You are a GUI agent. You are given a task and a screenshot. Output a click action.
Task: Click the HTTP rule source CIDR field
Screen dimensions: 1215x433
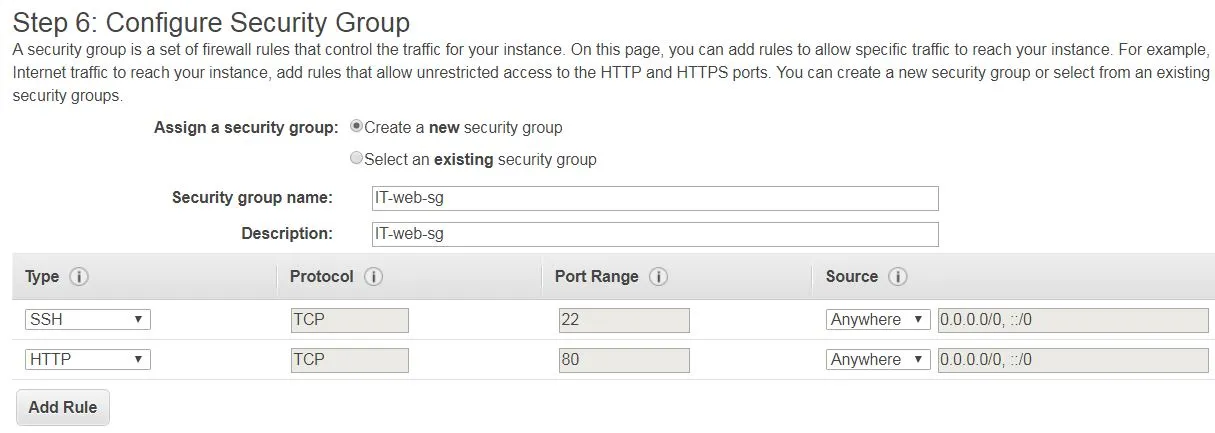(x=1072, y=359)
